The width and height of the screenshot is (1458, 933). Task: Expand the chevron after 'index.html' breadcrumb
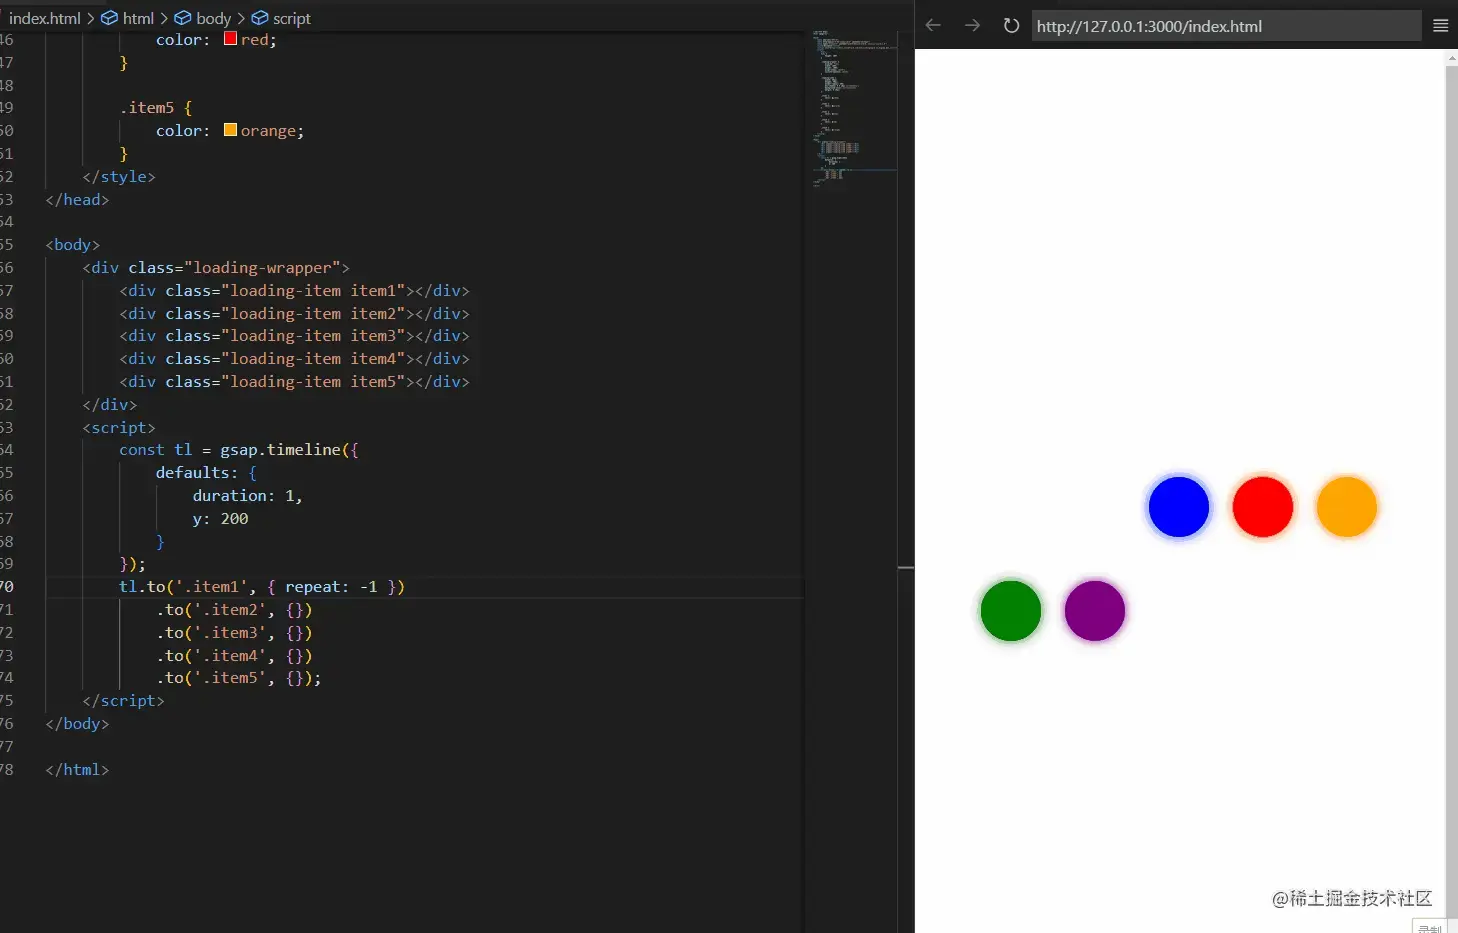tap(90, 18)
